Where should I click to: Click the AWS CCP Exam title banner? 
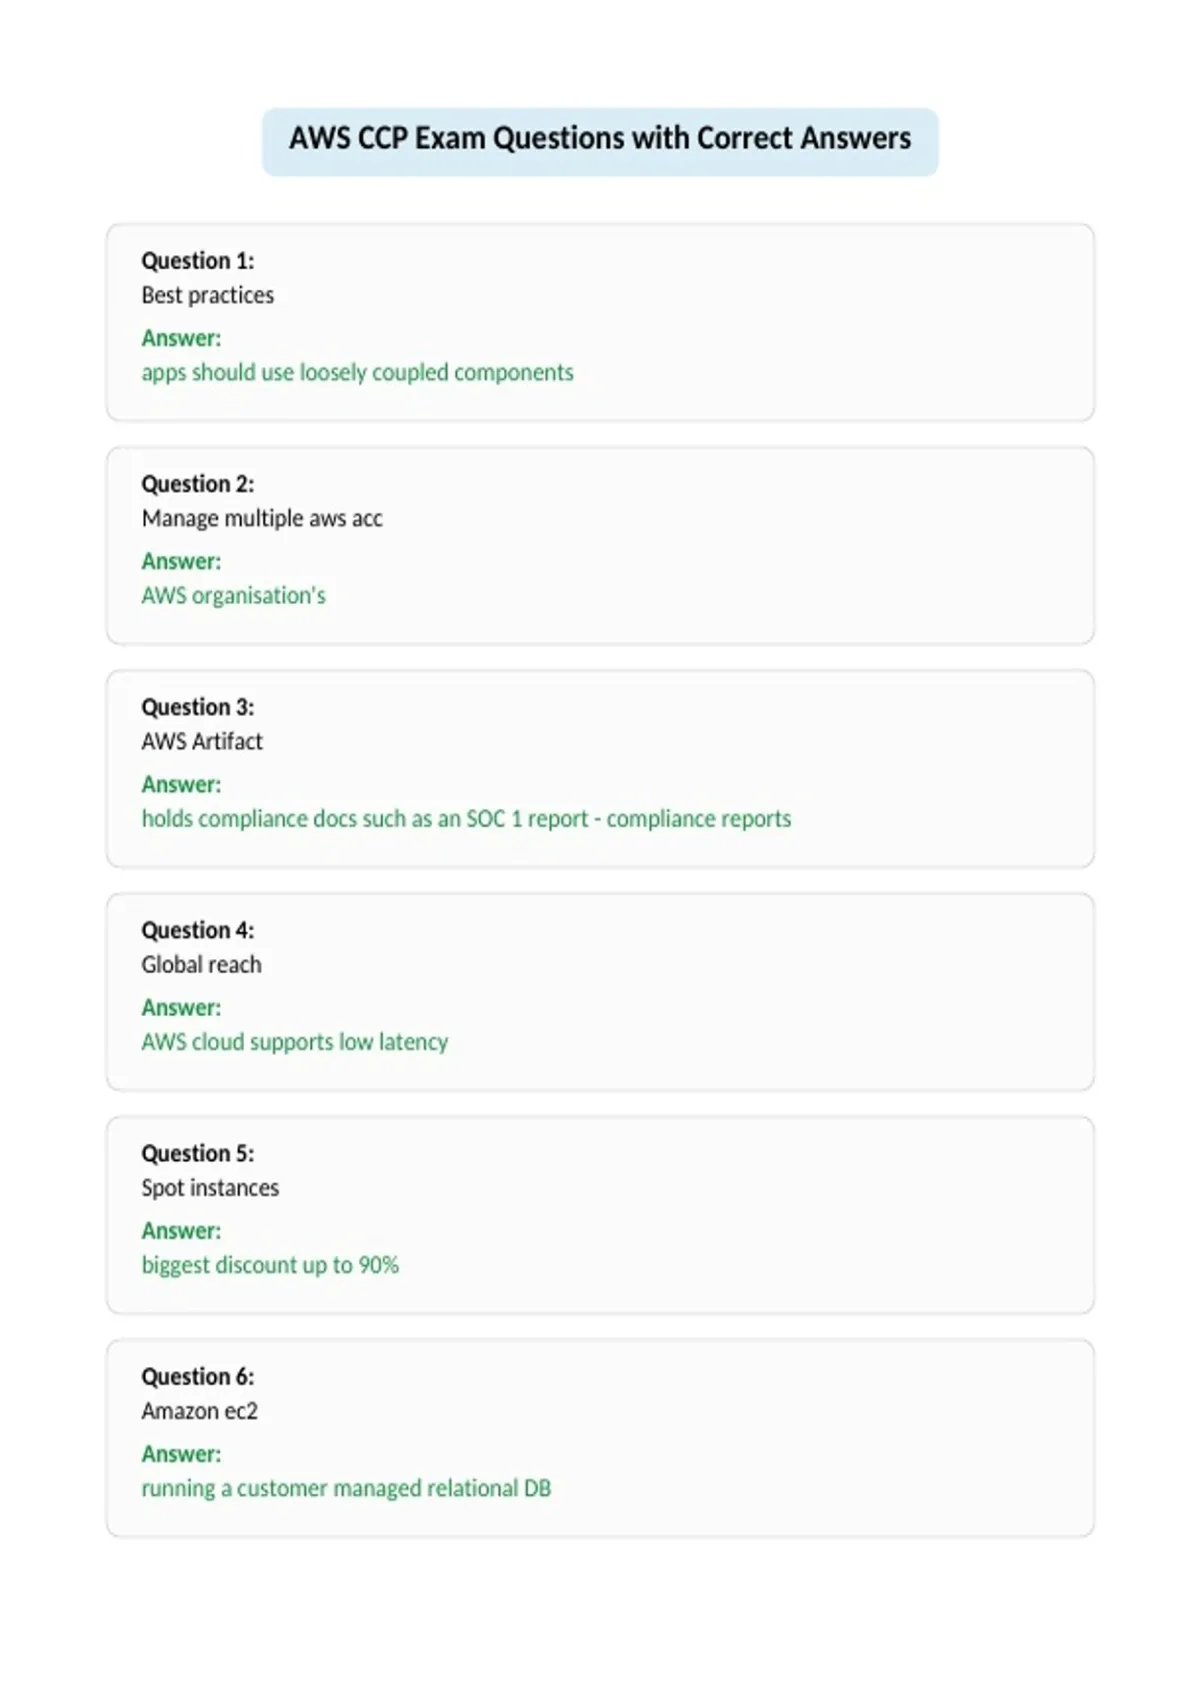point(600,141)
